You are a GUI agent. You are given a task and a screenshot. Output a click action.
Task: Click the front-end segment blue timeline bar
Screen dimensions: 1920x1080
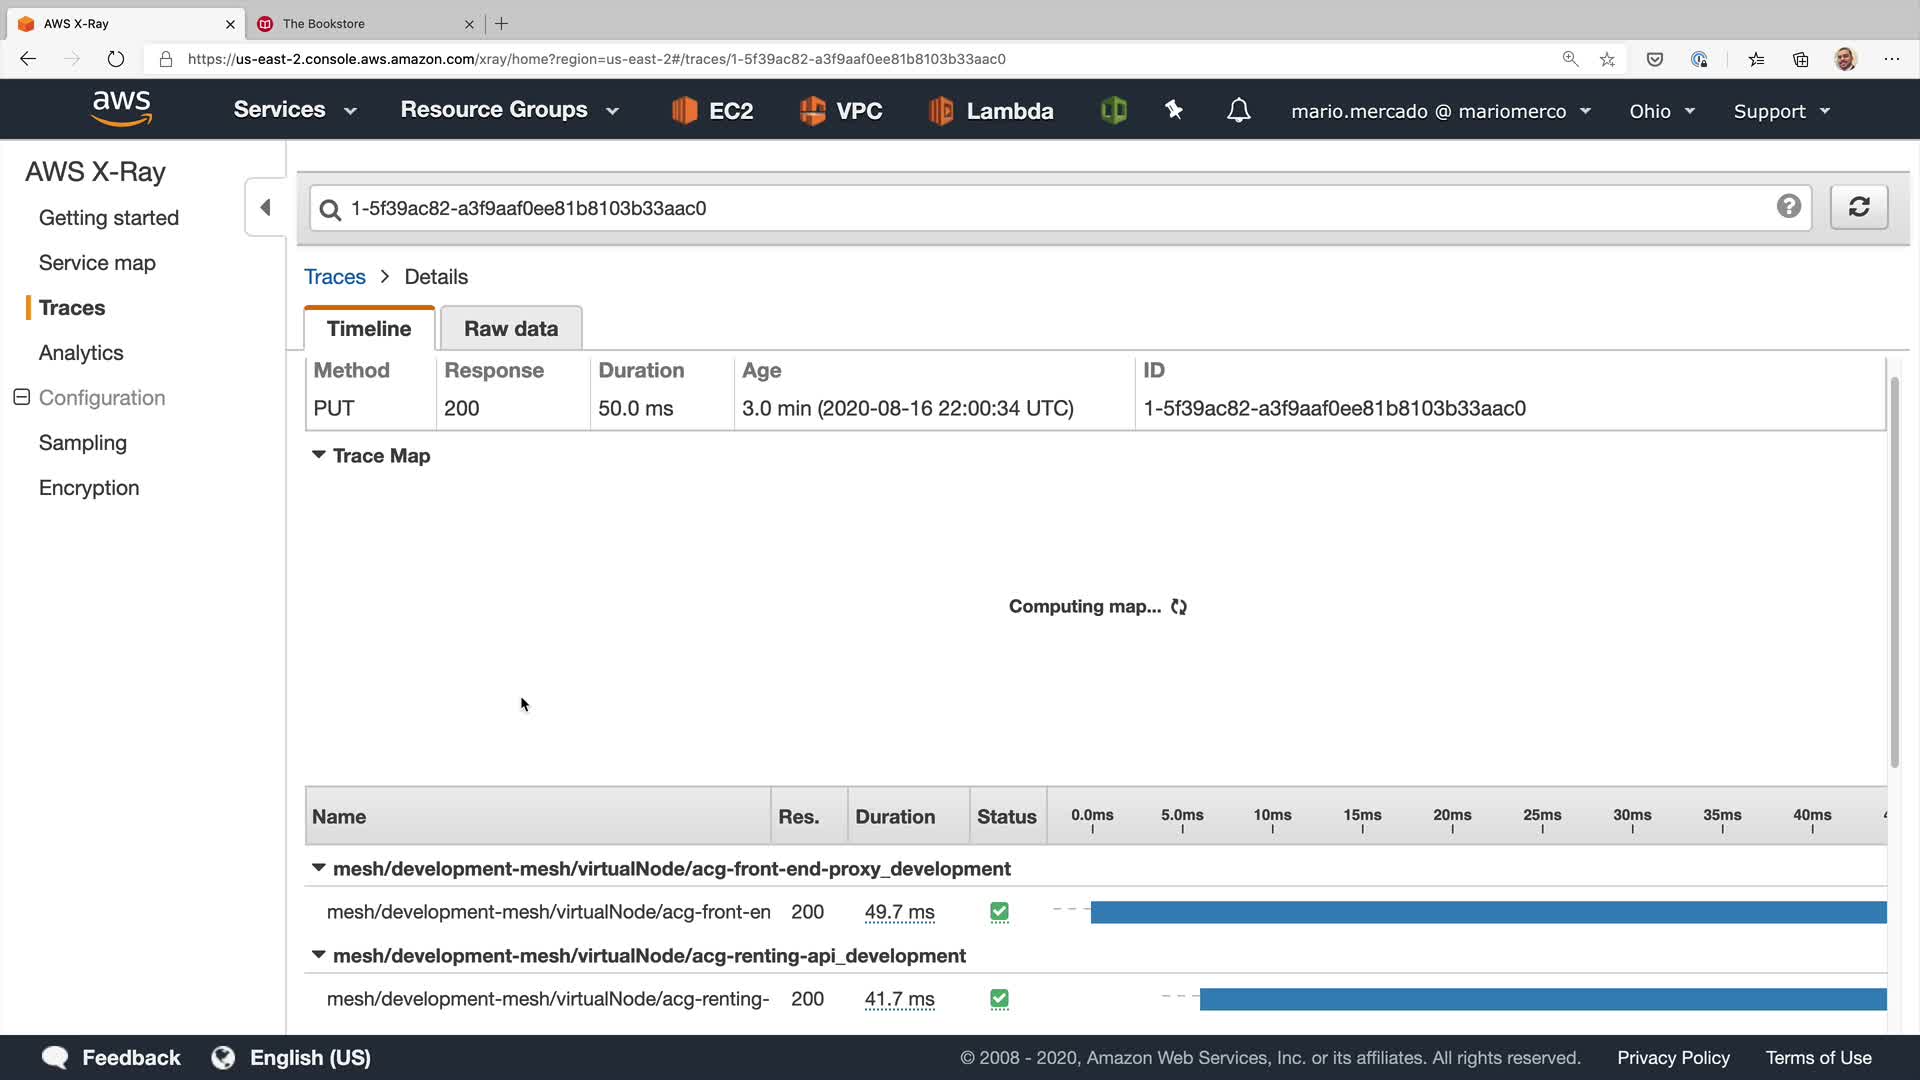1487,912
